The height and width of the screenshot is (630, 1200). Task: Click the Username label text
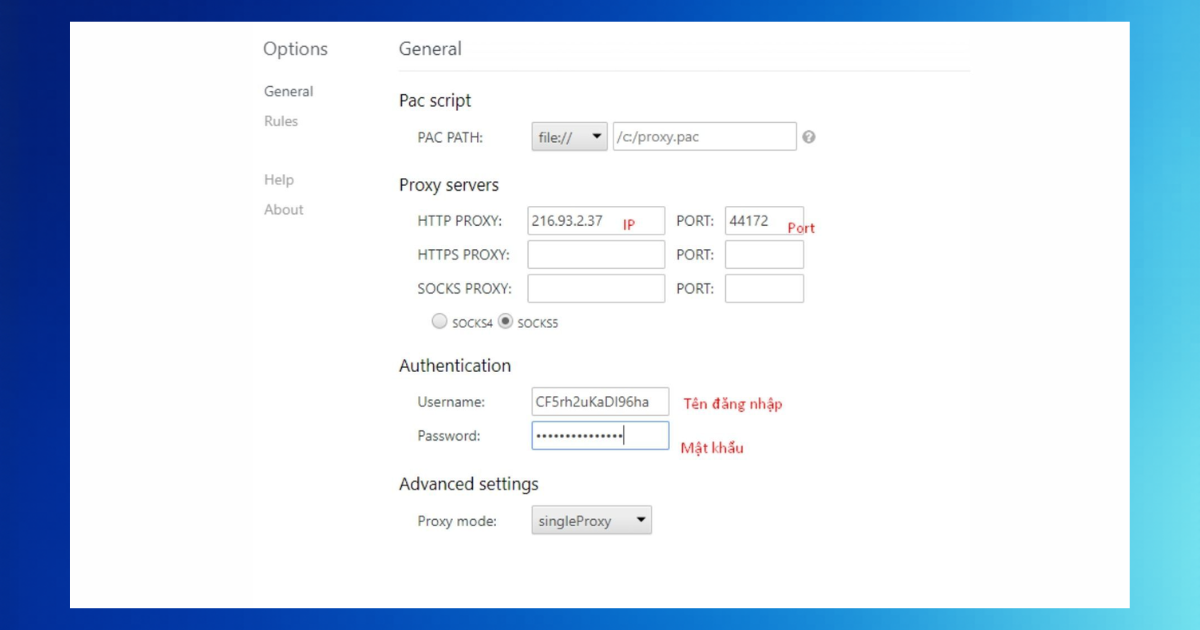coord(451,402)
